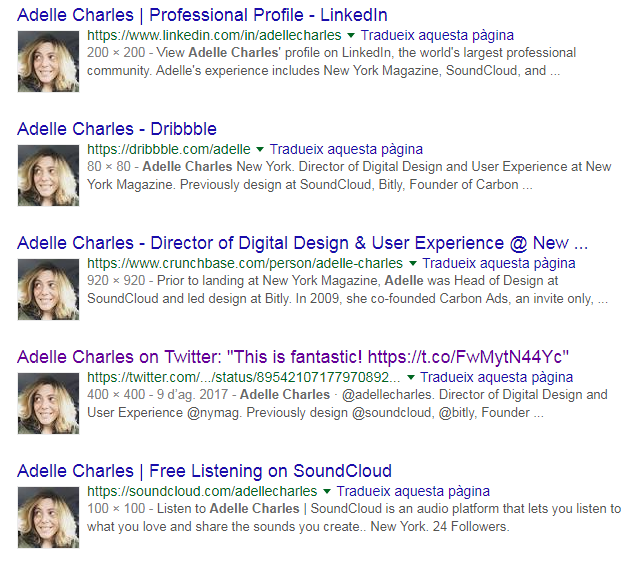630x561 pixels.
Task: Click 'Tradueix aquesta pàgina' for the Crunchbase result
Action: [499, 263]
